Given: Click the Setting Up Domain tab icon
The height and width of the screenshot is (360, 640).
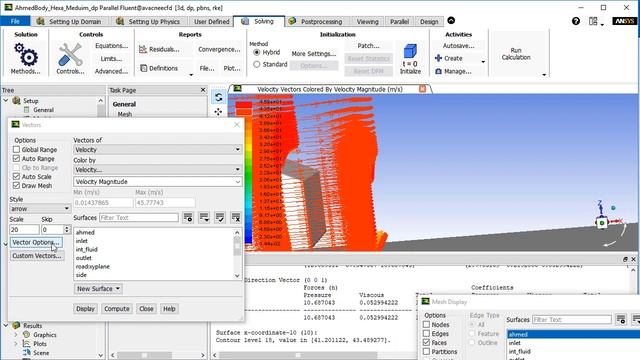Looking at the screenshot, I should point(40,21).
